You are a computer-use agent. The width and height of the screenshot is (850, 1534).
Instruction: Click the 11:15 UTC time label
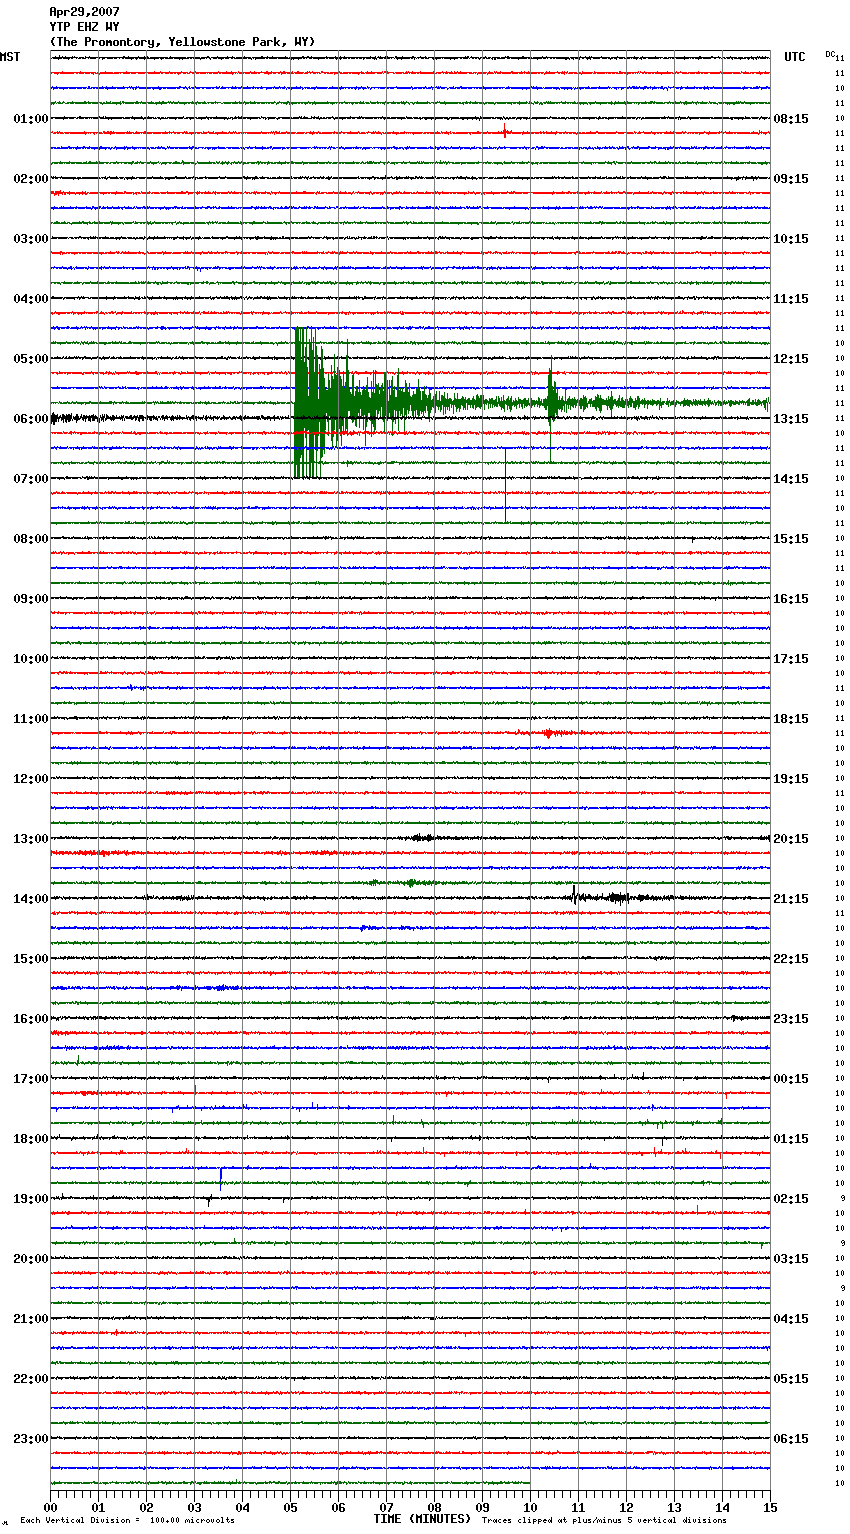pyautogui.click(x=791, y=299)
